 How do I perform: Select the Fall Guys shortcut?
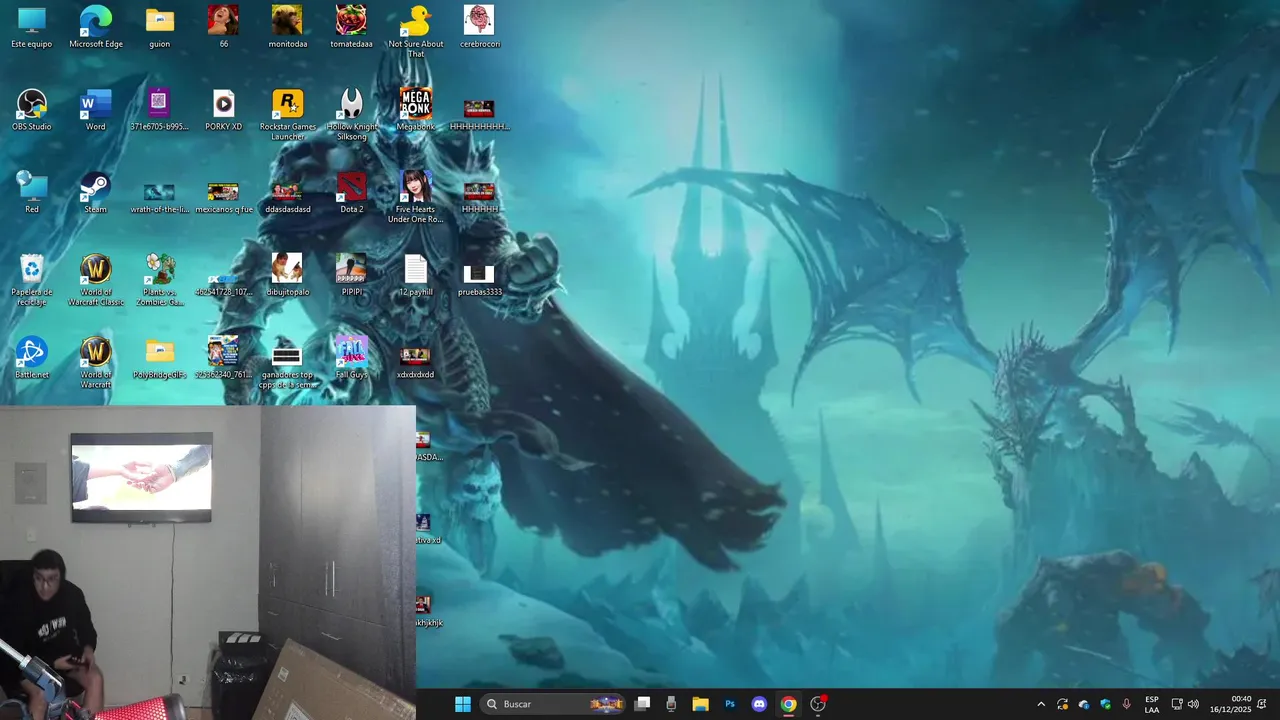351,359
